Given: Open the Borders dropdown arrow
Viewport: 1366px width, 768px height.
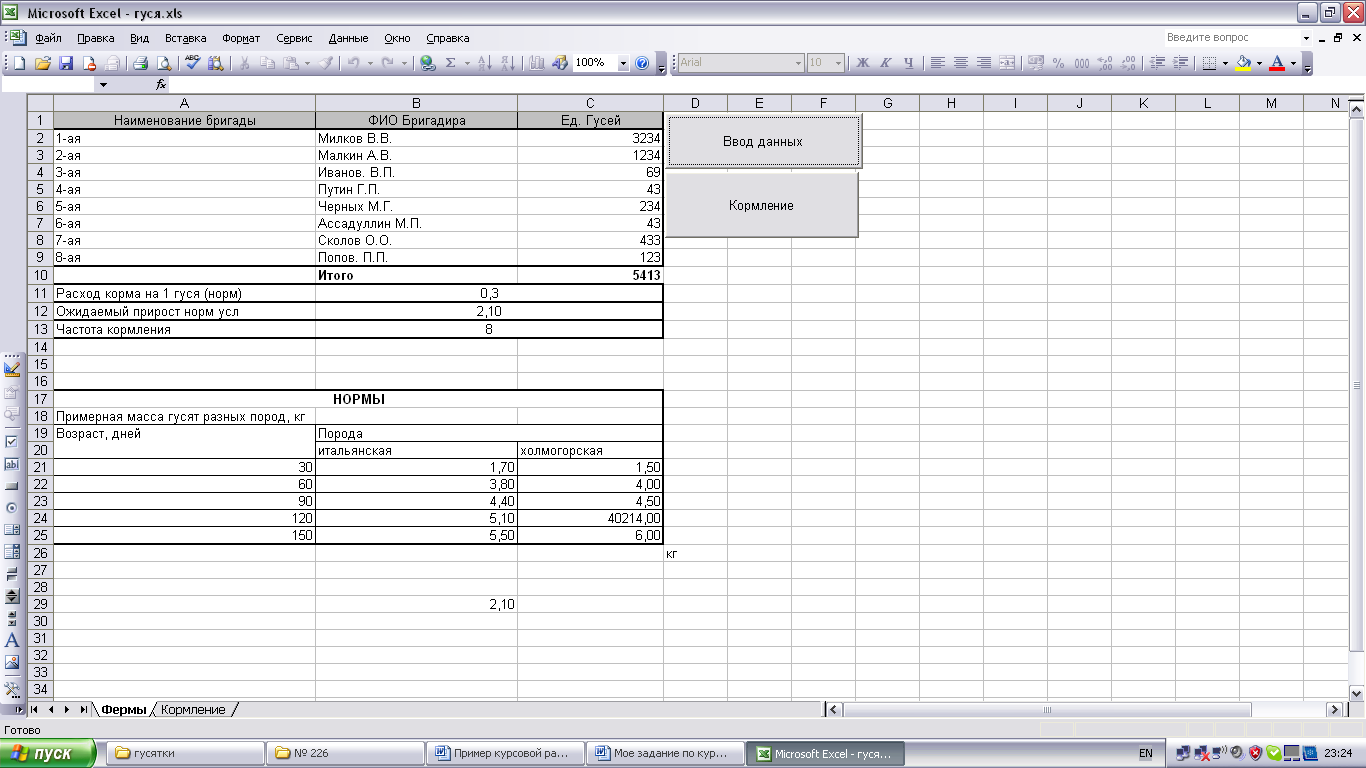Looking at the screenshot, I should tap(1225, 63).
